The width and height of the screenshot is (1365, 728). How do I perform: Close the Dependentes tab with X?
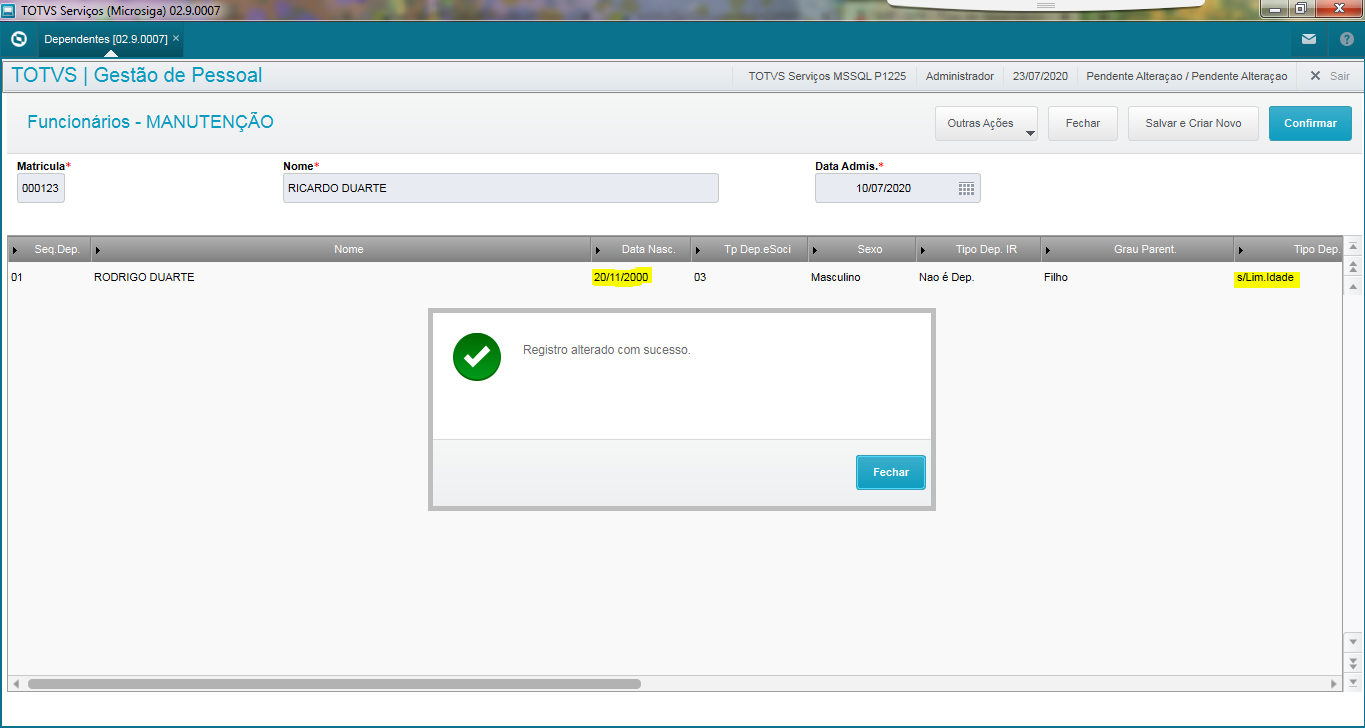(x=176, y=38)
